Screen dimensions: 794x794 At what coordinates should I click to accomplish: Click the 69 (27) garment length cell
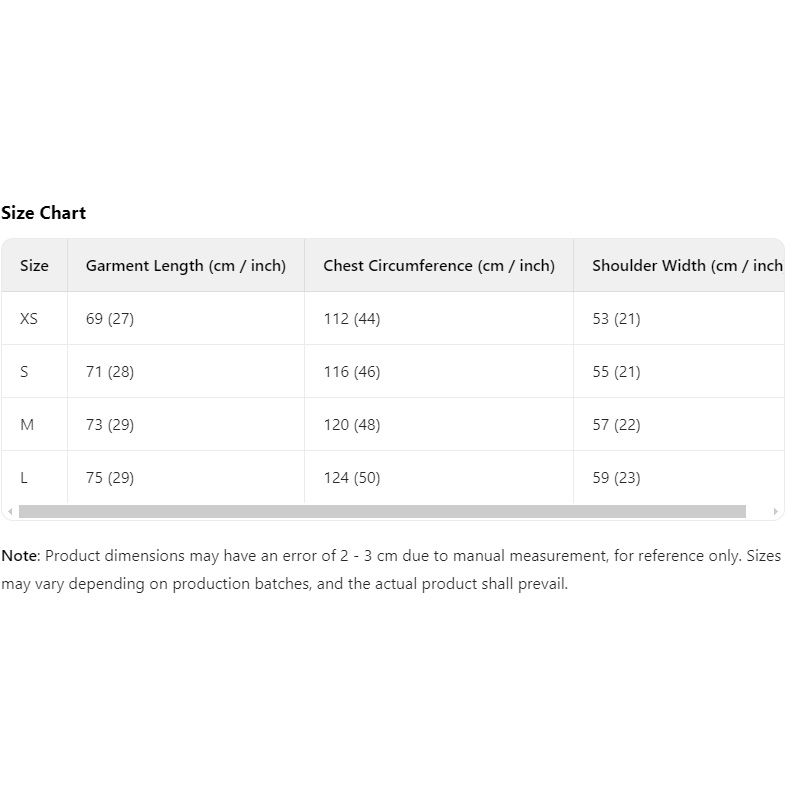click(110, 319)
